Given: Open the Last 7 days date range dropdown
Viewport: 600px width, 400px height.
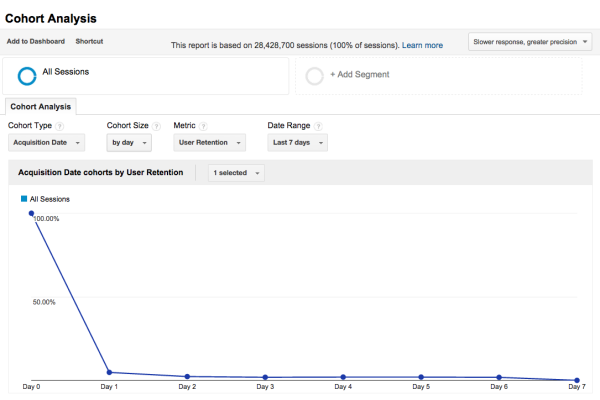Looking at the screenshot, I should 297,143.
